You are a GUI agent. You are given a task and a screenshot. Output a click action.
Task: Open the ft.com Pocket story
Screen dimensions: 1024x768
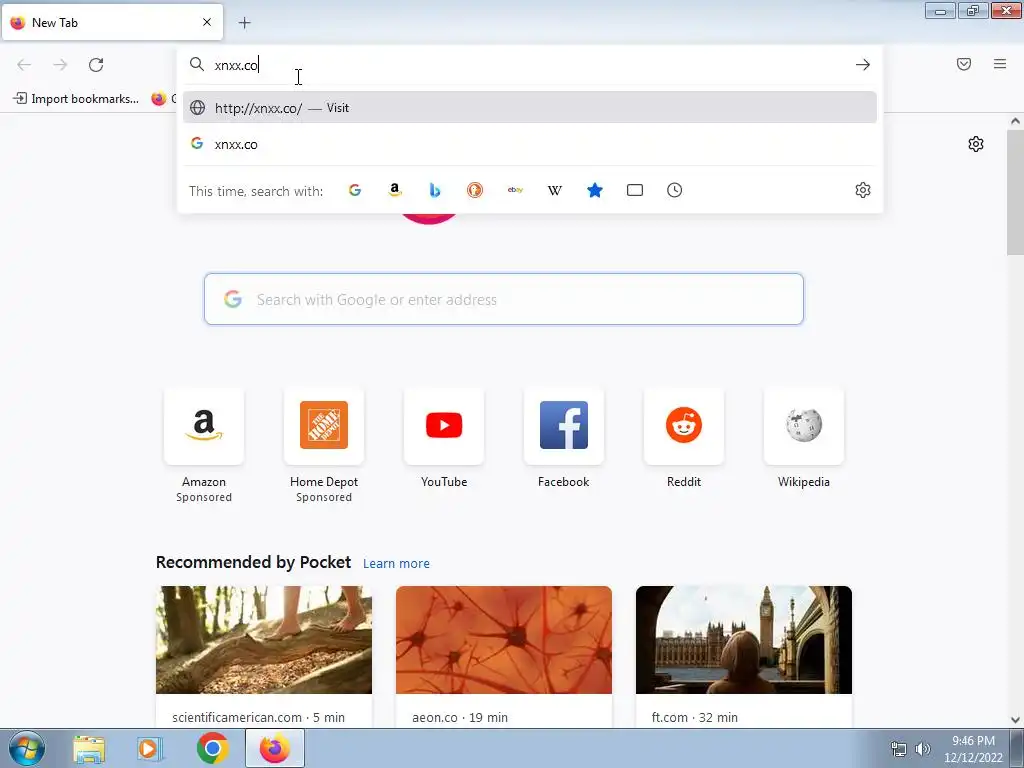(744, 656)
